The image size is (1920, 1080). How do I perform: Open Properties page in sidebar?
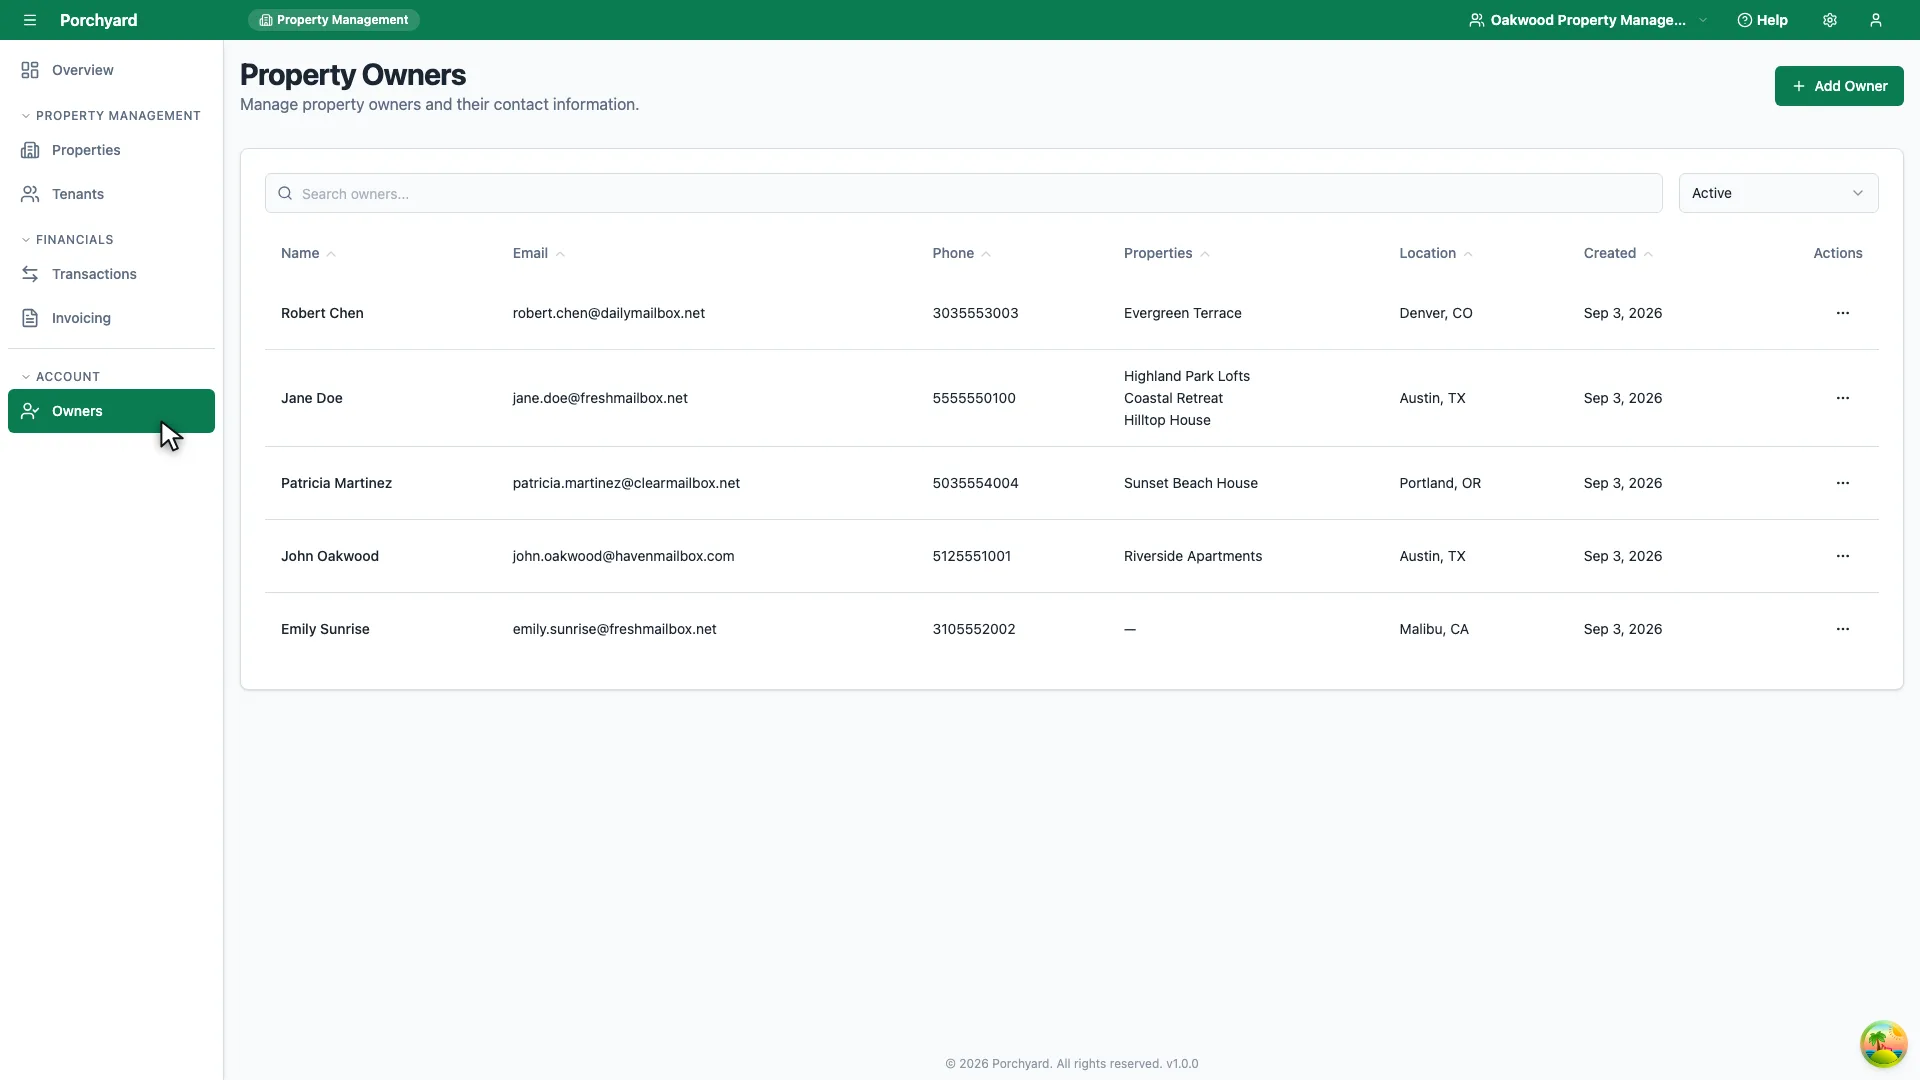pos(111,150)
